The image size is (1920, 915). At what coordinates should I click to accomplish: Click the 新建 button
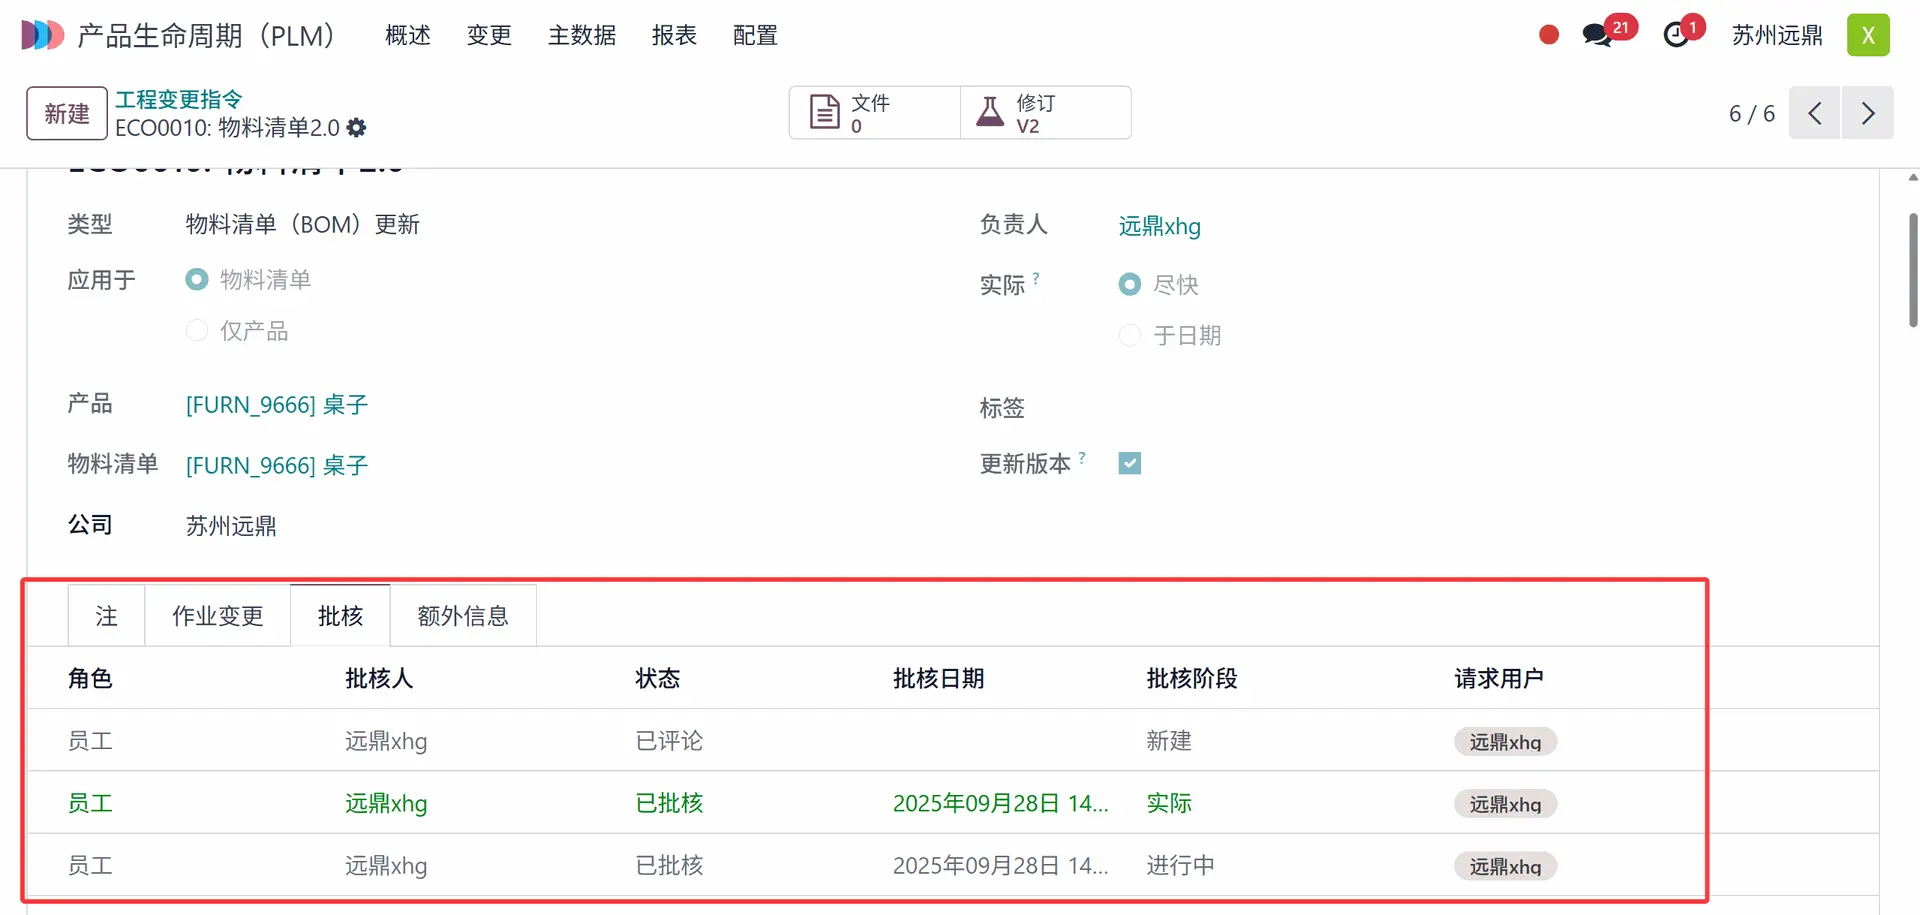tap(67, 113)
